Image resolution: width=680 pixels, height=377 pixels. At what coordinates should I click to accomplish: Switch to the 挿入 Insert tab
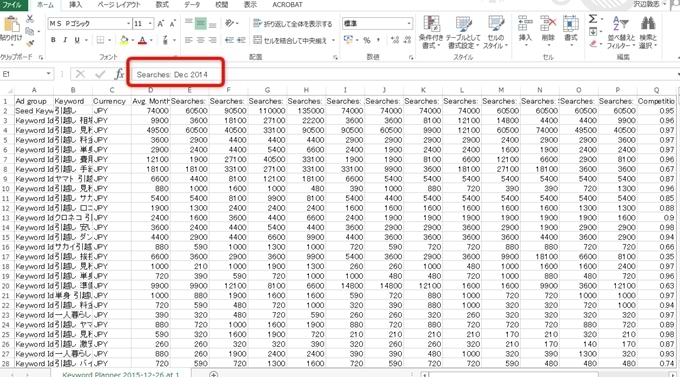75,5
